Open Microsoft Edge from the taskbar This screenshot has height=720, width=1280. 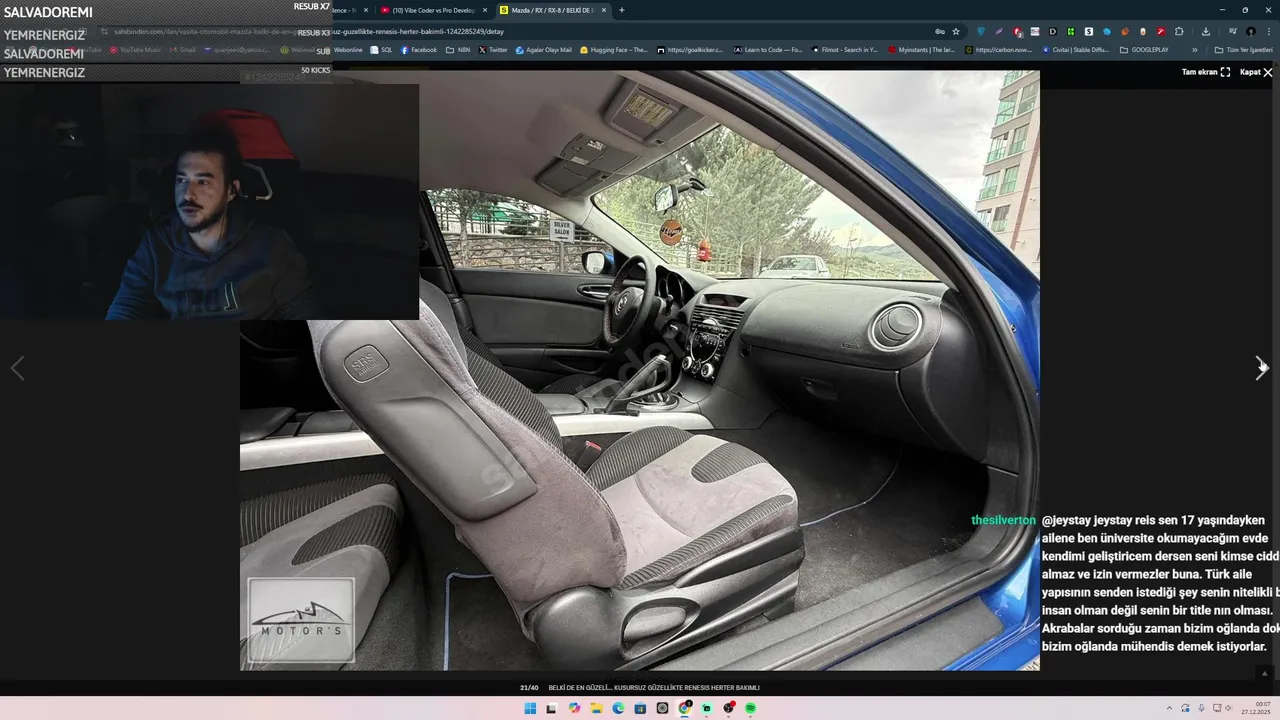618,708
